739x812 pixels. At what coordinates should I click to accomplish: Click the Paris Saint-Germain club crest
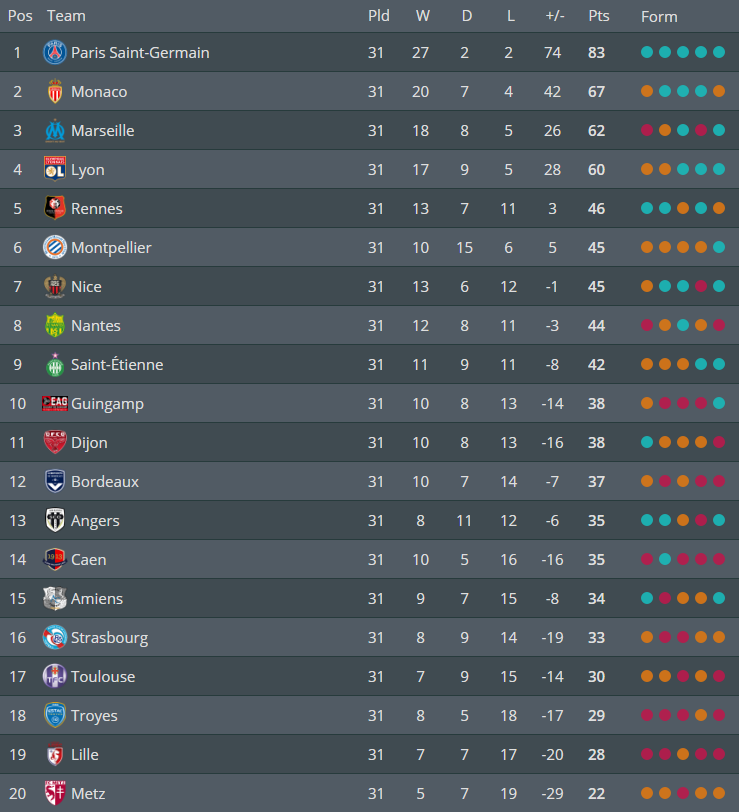pyautogui.click(x=55, y=52)
